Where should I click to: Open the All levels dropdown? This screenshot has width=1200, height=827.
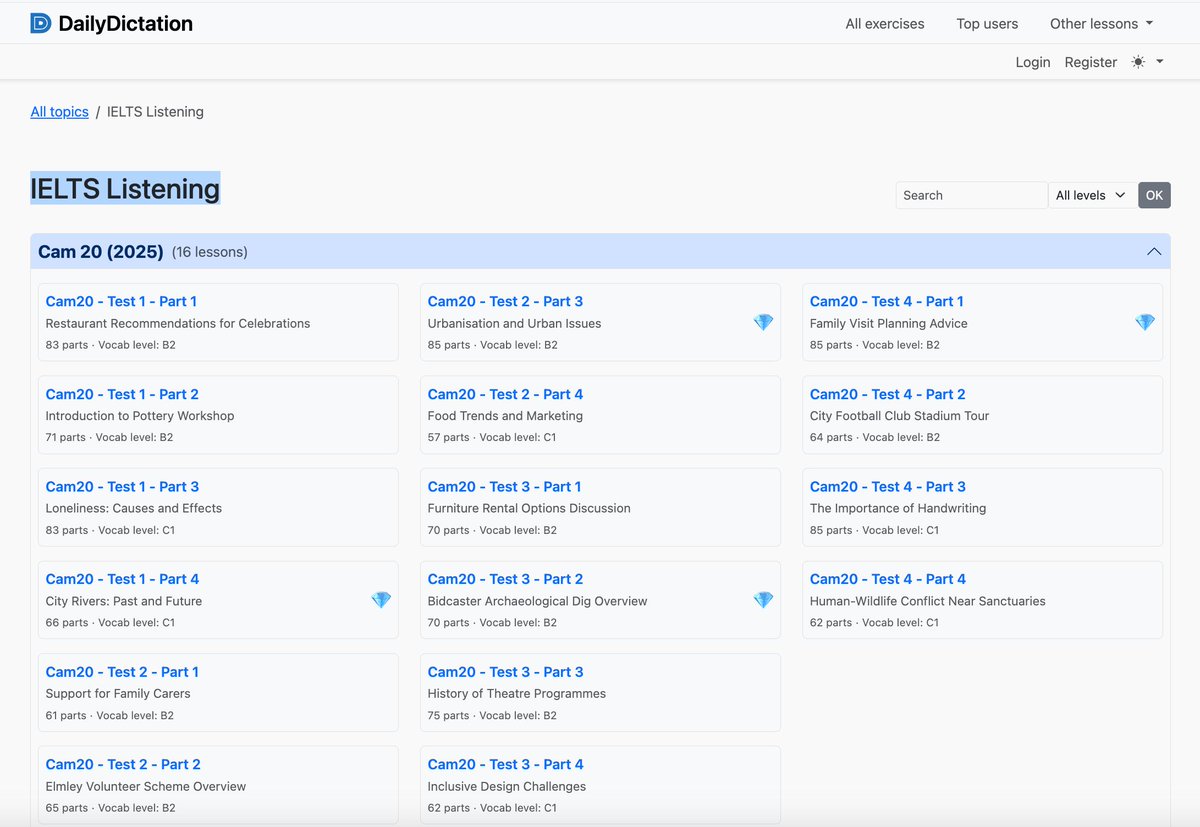pos(1091,195)
